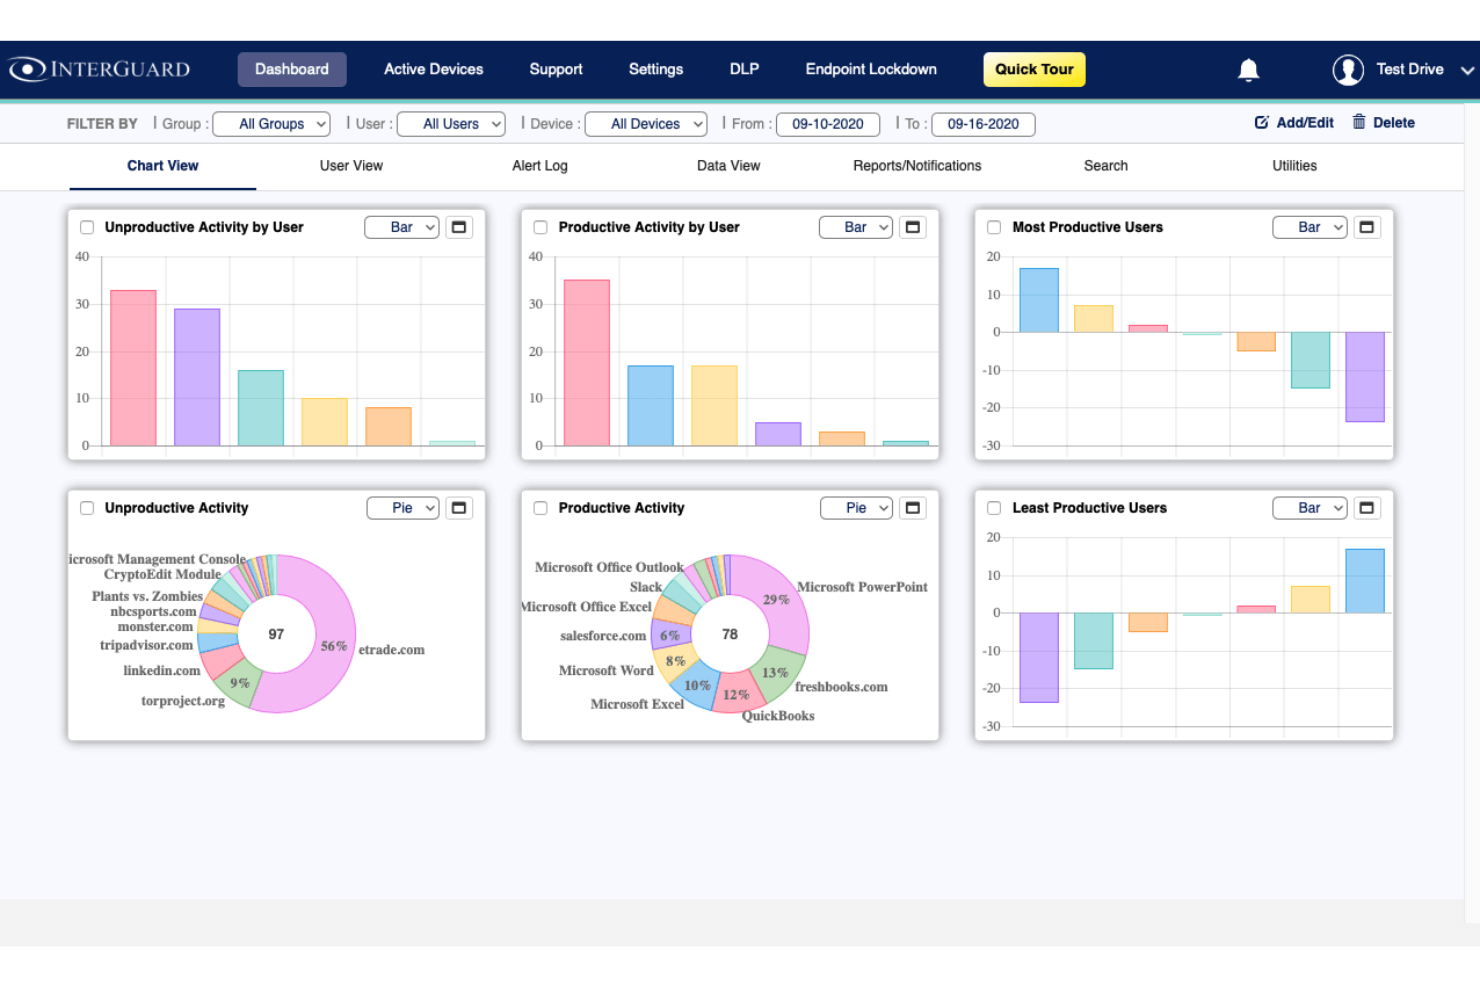Click the From date field
The width and height of the screenshot is (1480, 987).
(828, 124)
